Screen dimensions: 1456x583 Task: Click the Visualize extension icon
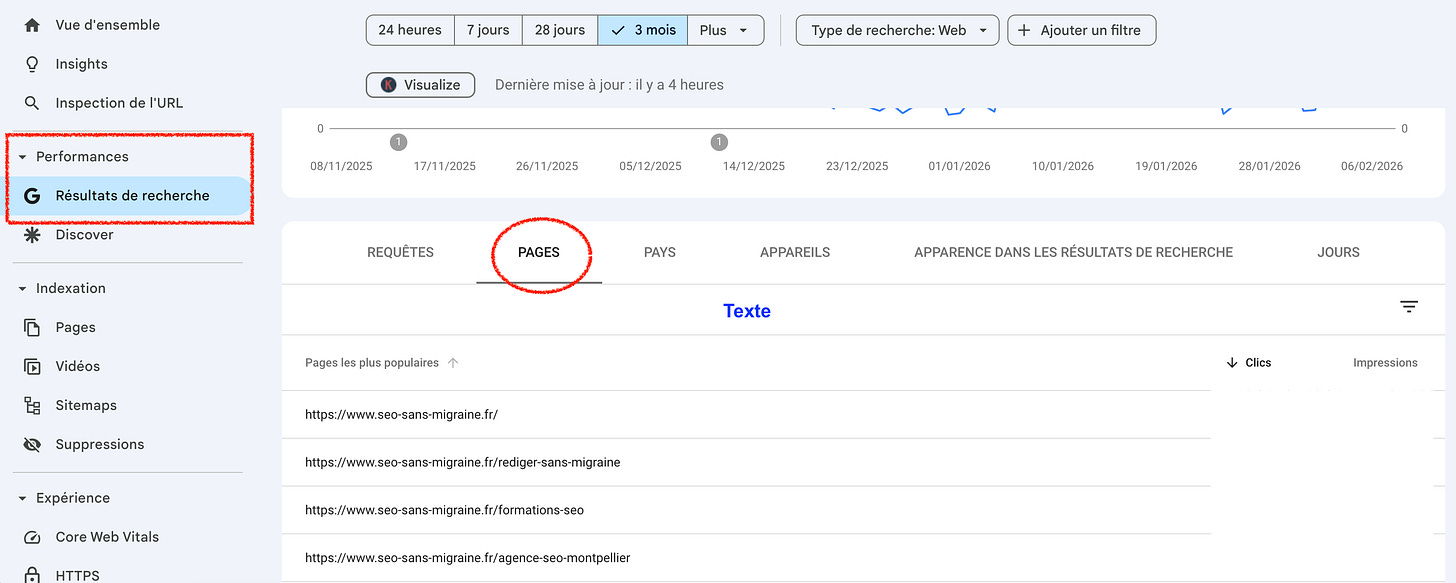click(388, 85)
